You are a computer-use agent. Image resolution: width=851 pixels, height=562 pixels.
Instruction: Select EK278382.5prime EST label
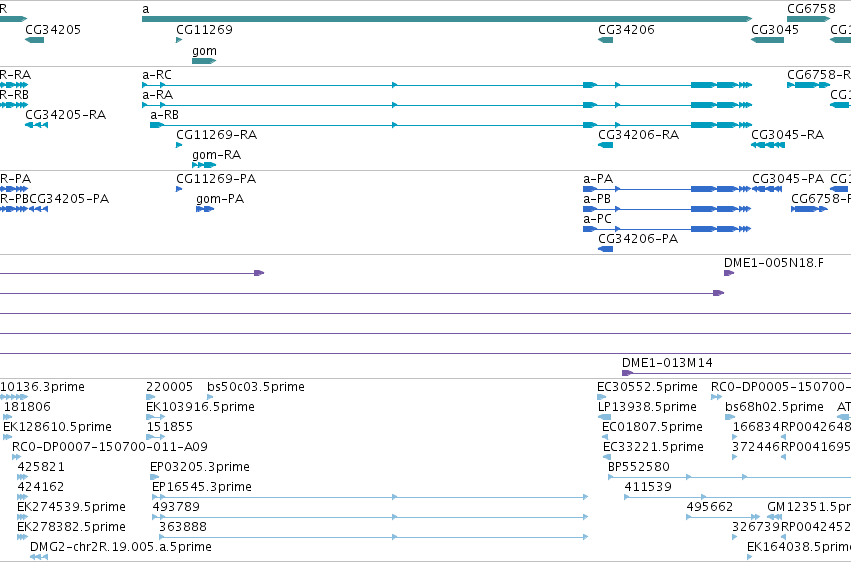click(72, 527)
